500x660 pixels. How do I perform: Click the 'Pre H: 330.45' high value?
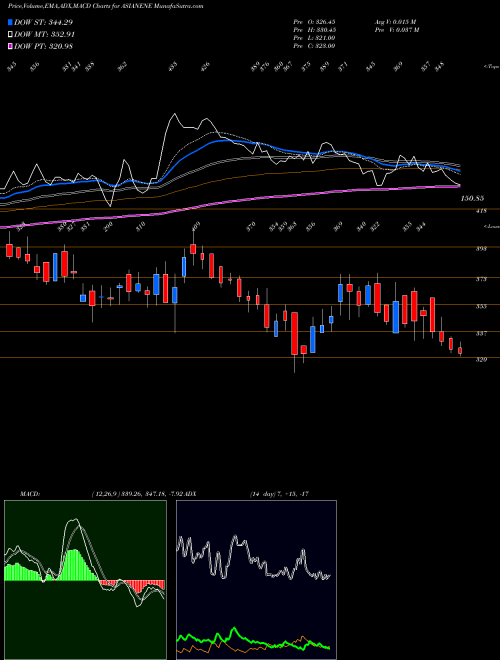pyautogui.click(x=314, y=30)
